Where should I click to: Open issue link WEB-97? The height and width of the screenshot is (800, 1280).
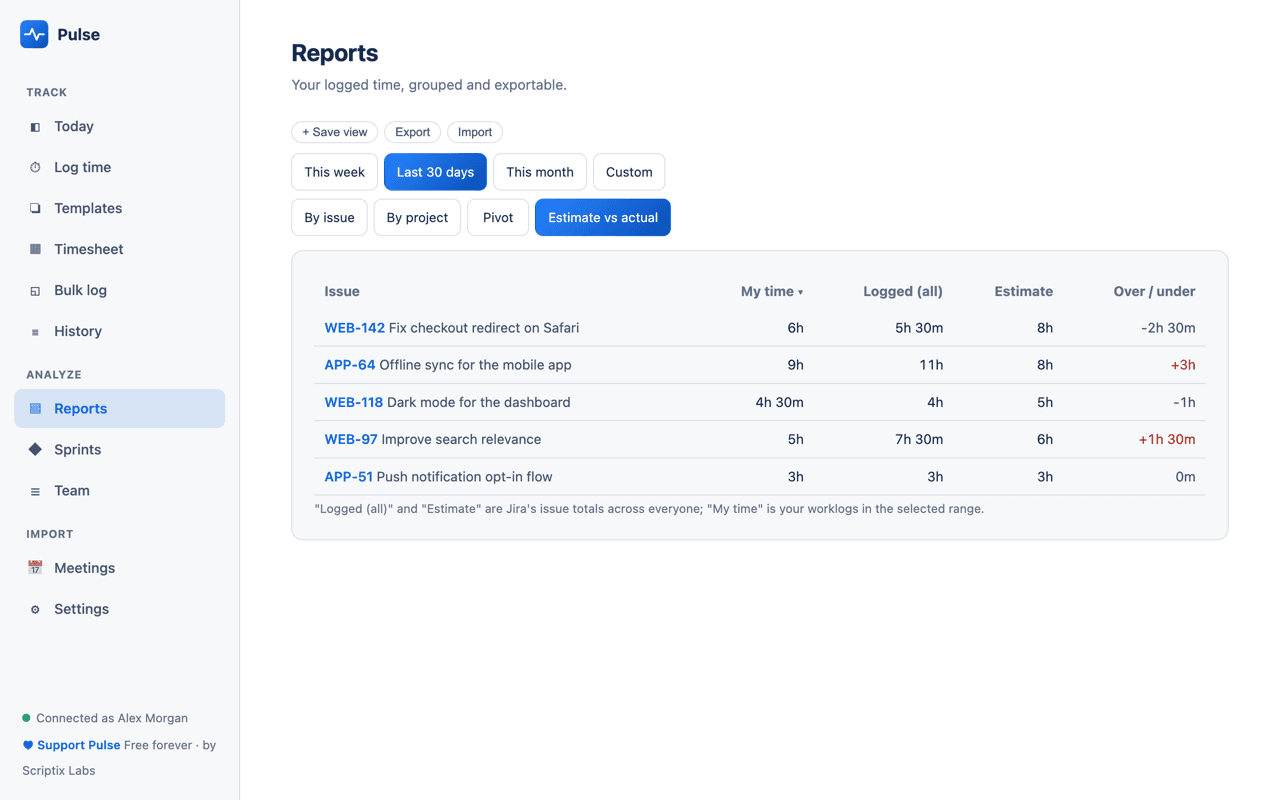click(350, 439)
